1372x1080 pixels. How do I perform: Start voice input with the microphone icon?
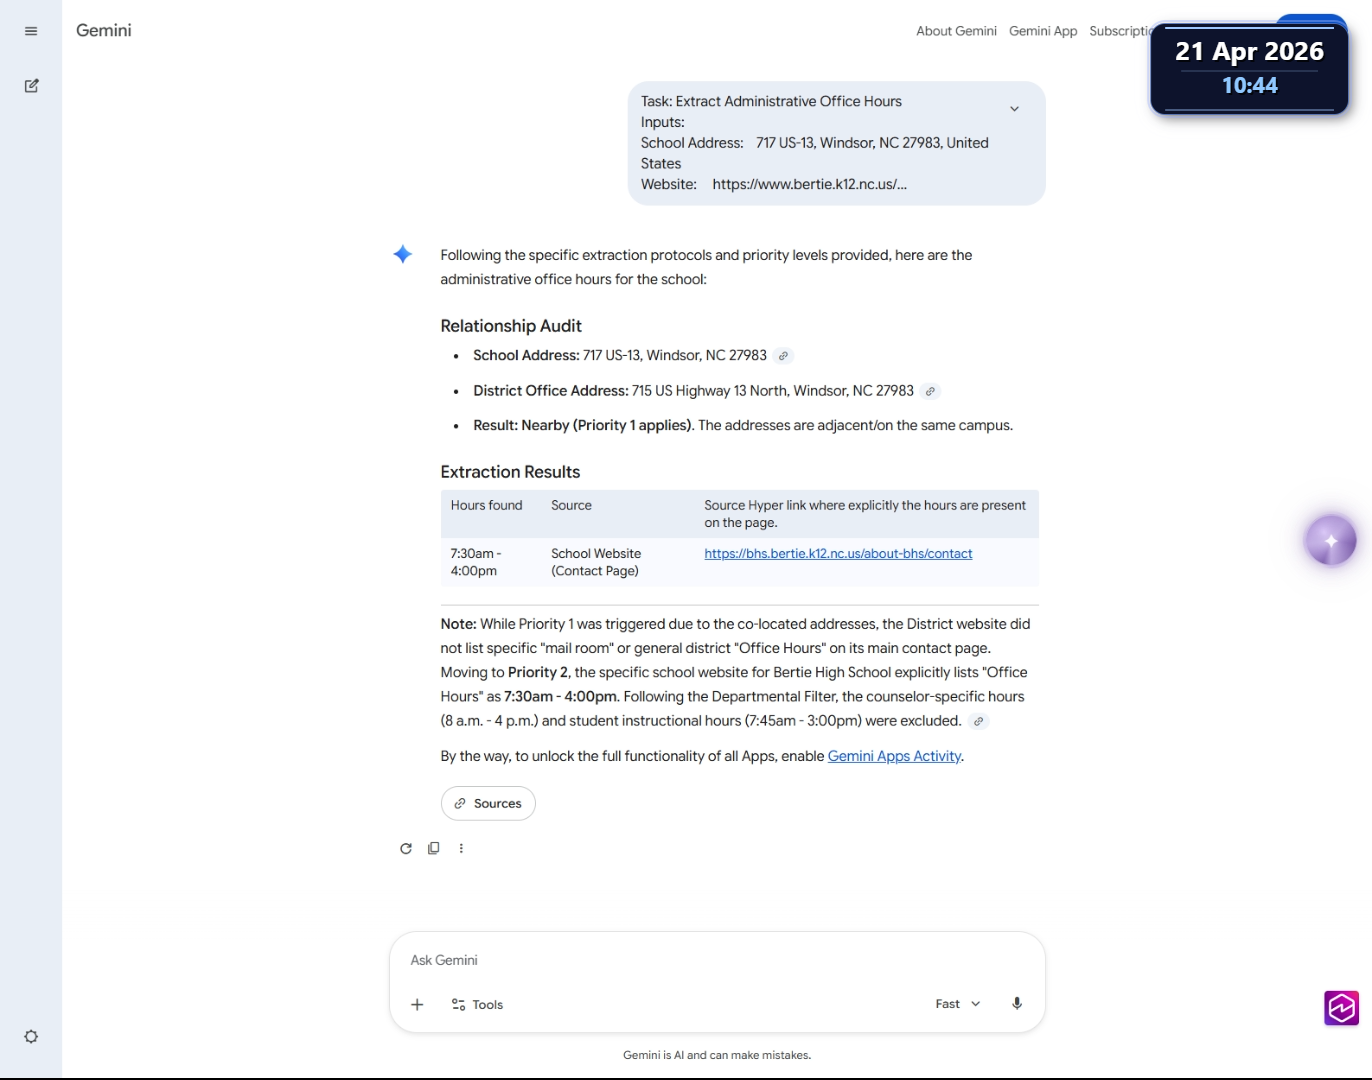(x=1017, y=1004)
